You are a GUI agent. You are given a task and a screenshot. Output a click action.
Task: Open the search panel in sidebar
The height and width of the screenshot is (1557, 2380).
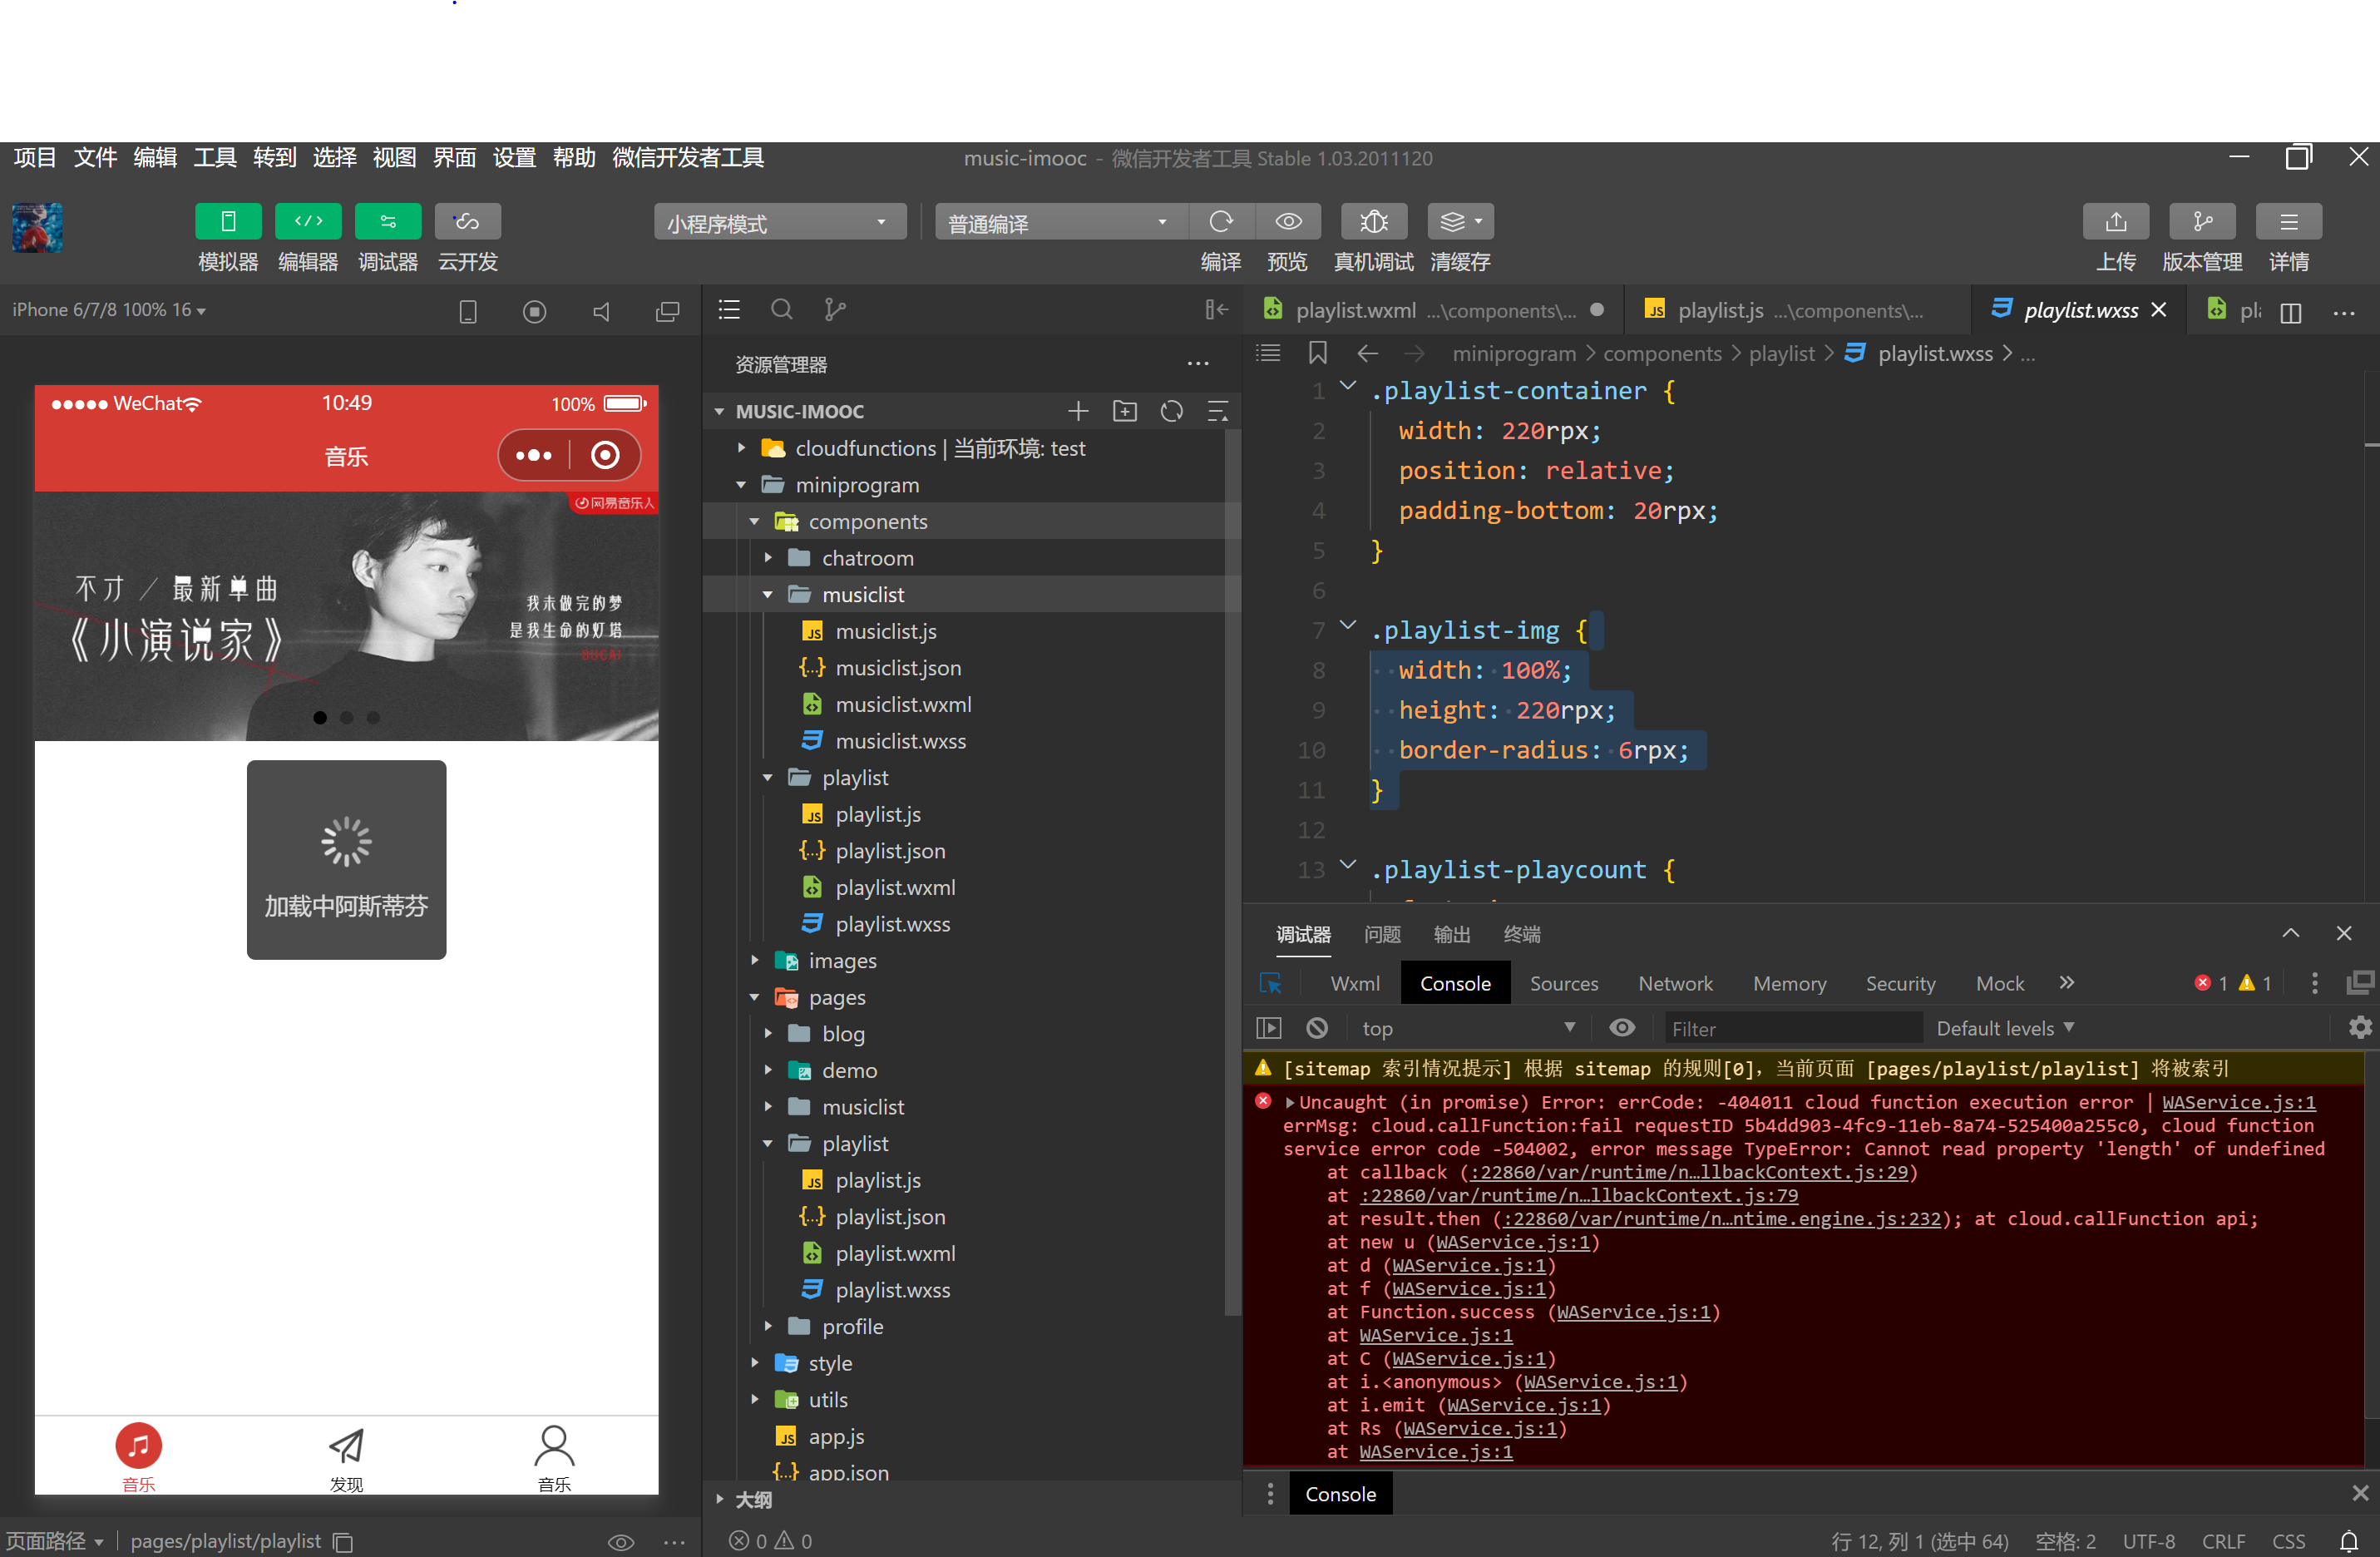(x=782, y=310)
